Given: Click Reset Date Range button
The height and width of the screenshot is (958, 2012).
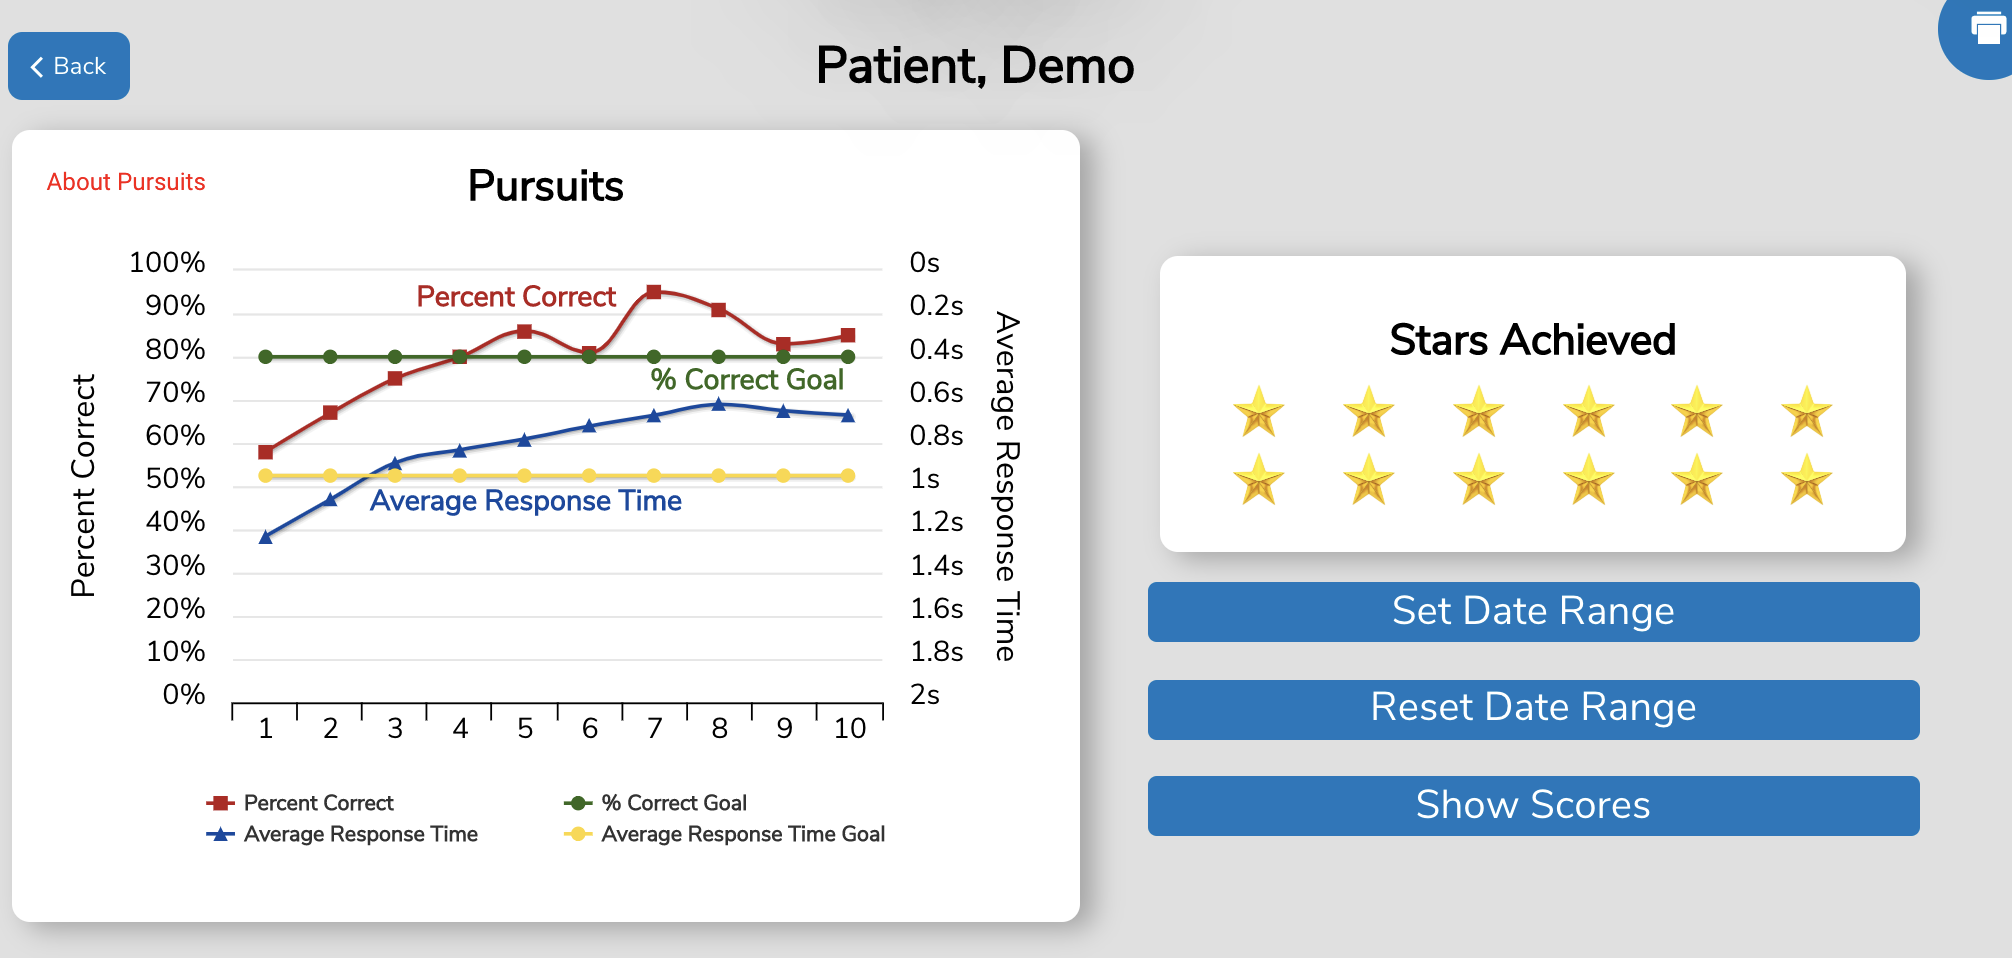Looking at the screenshot, I should point(1533,709).
